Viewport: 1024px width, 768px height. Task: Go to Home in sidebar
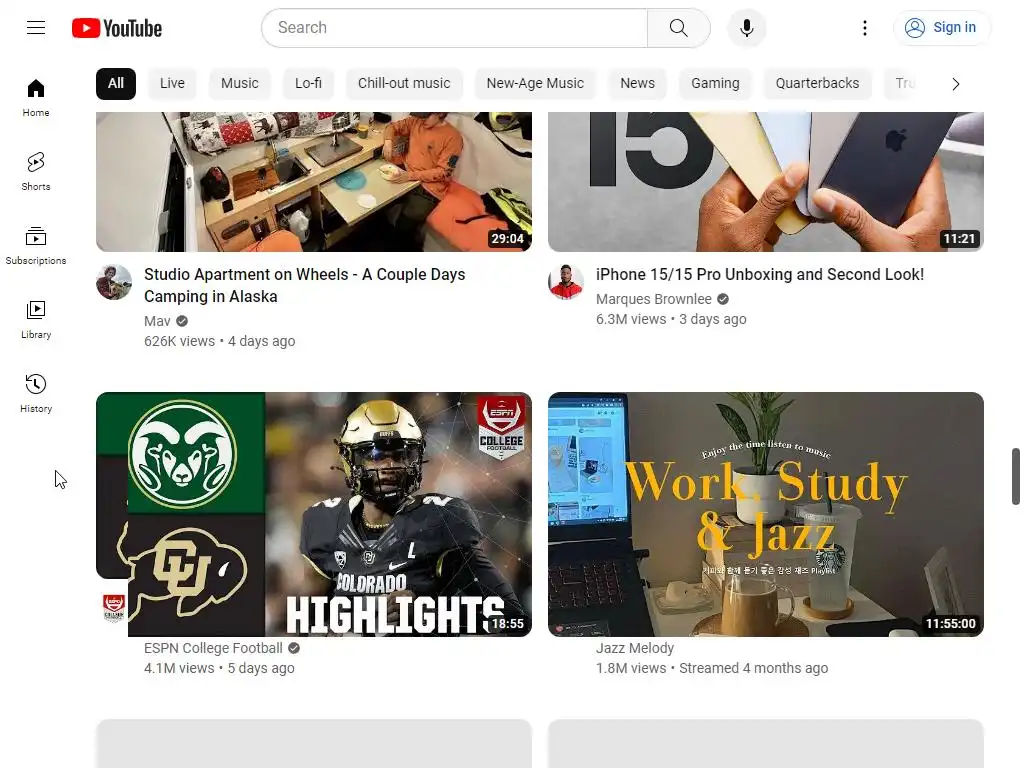pos(36,98)
